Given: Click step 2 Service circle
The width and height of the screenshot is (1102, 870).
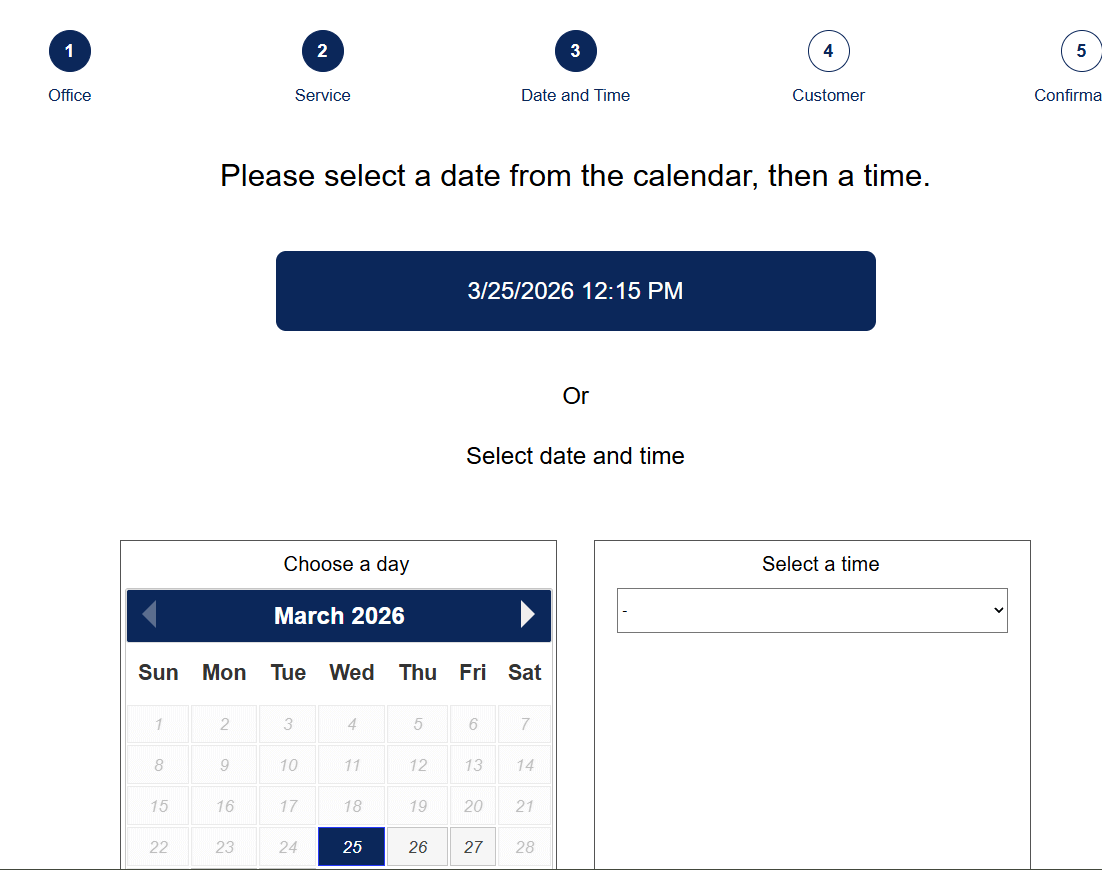Looking at the screenshot, I should tap(322, 51).
